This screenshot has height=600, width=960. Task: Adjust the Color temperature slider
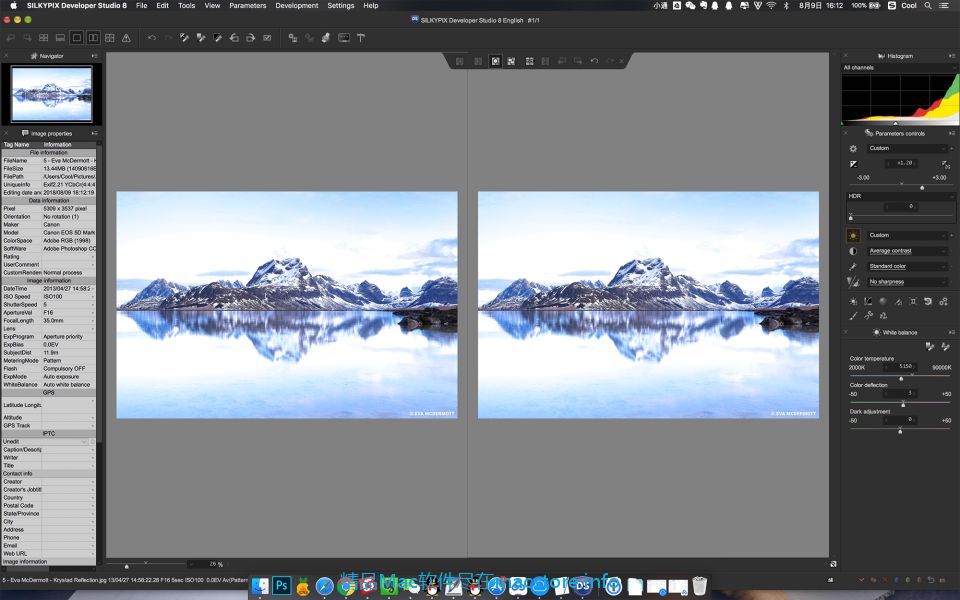tap(901, 378)
